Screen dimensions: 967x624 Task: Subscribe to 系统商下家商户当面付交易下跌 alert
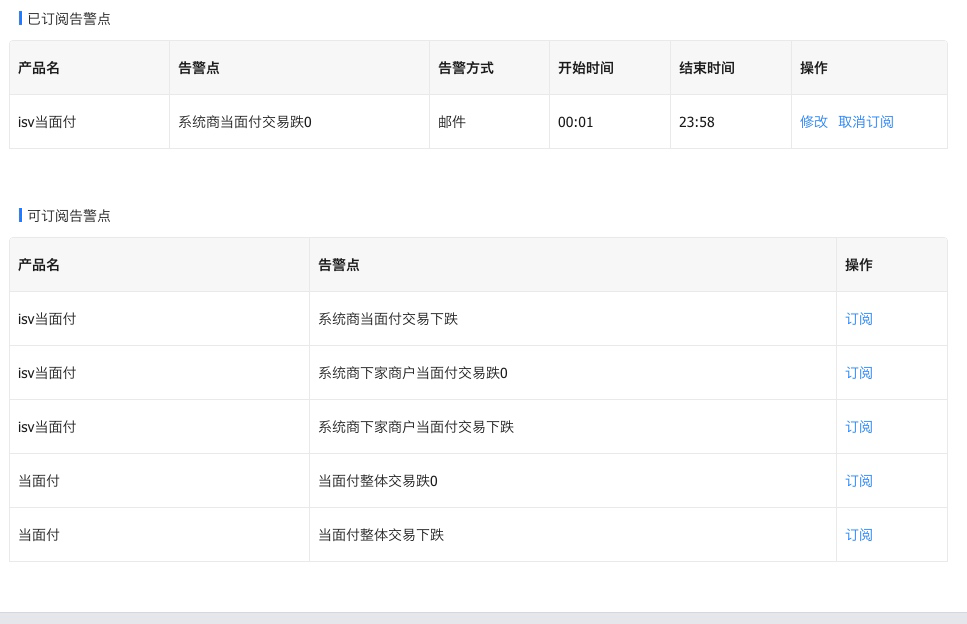pos(858,427)
